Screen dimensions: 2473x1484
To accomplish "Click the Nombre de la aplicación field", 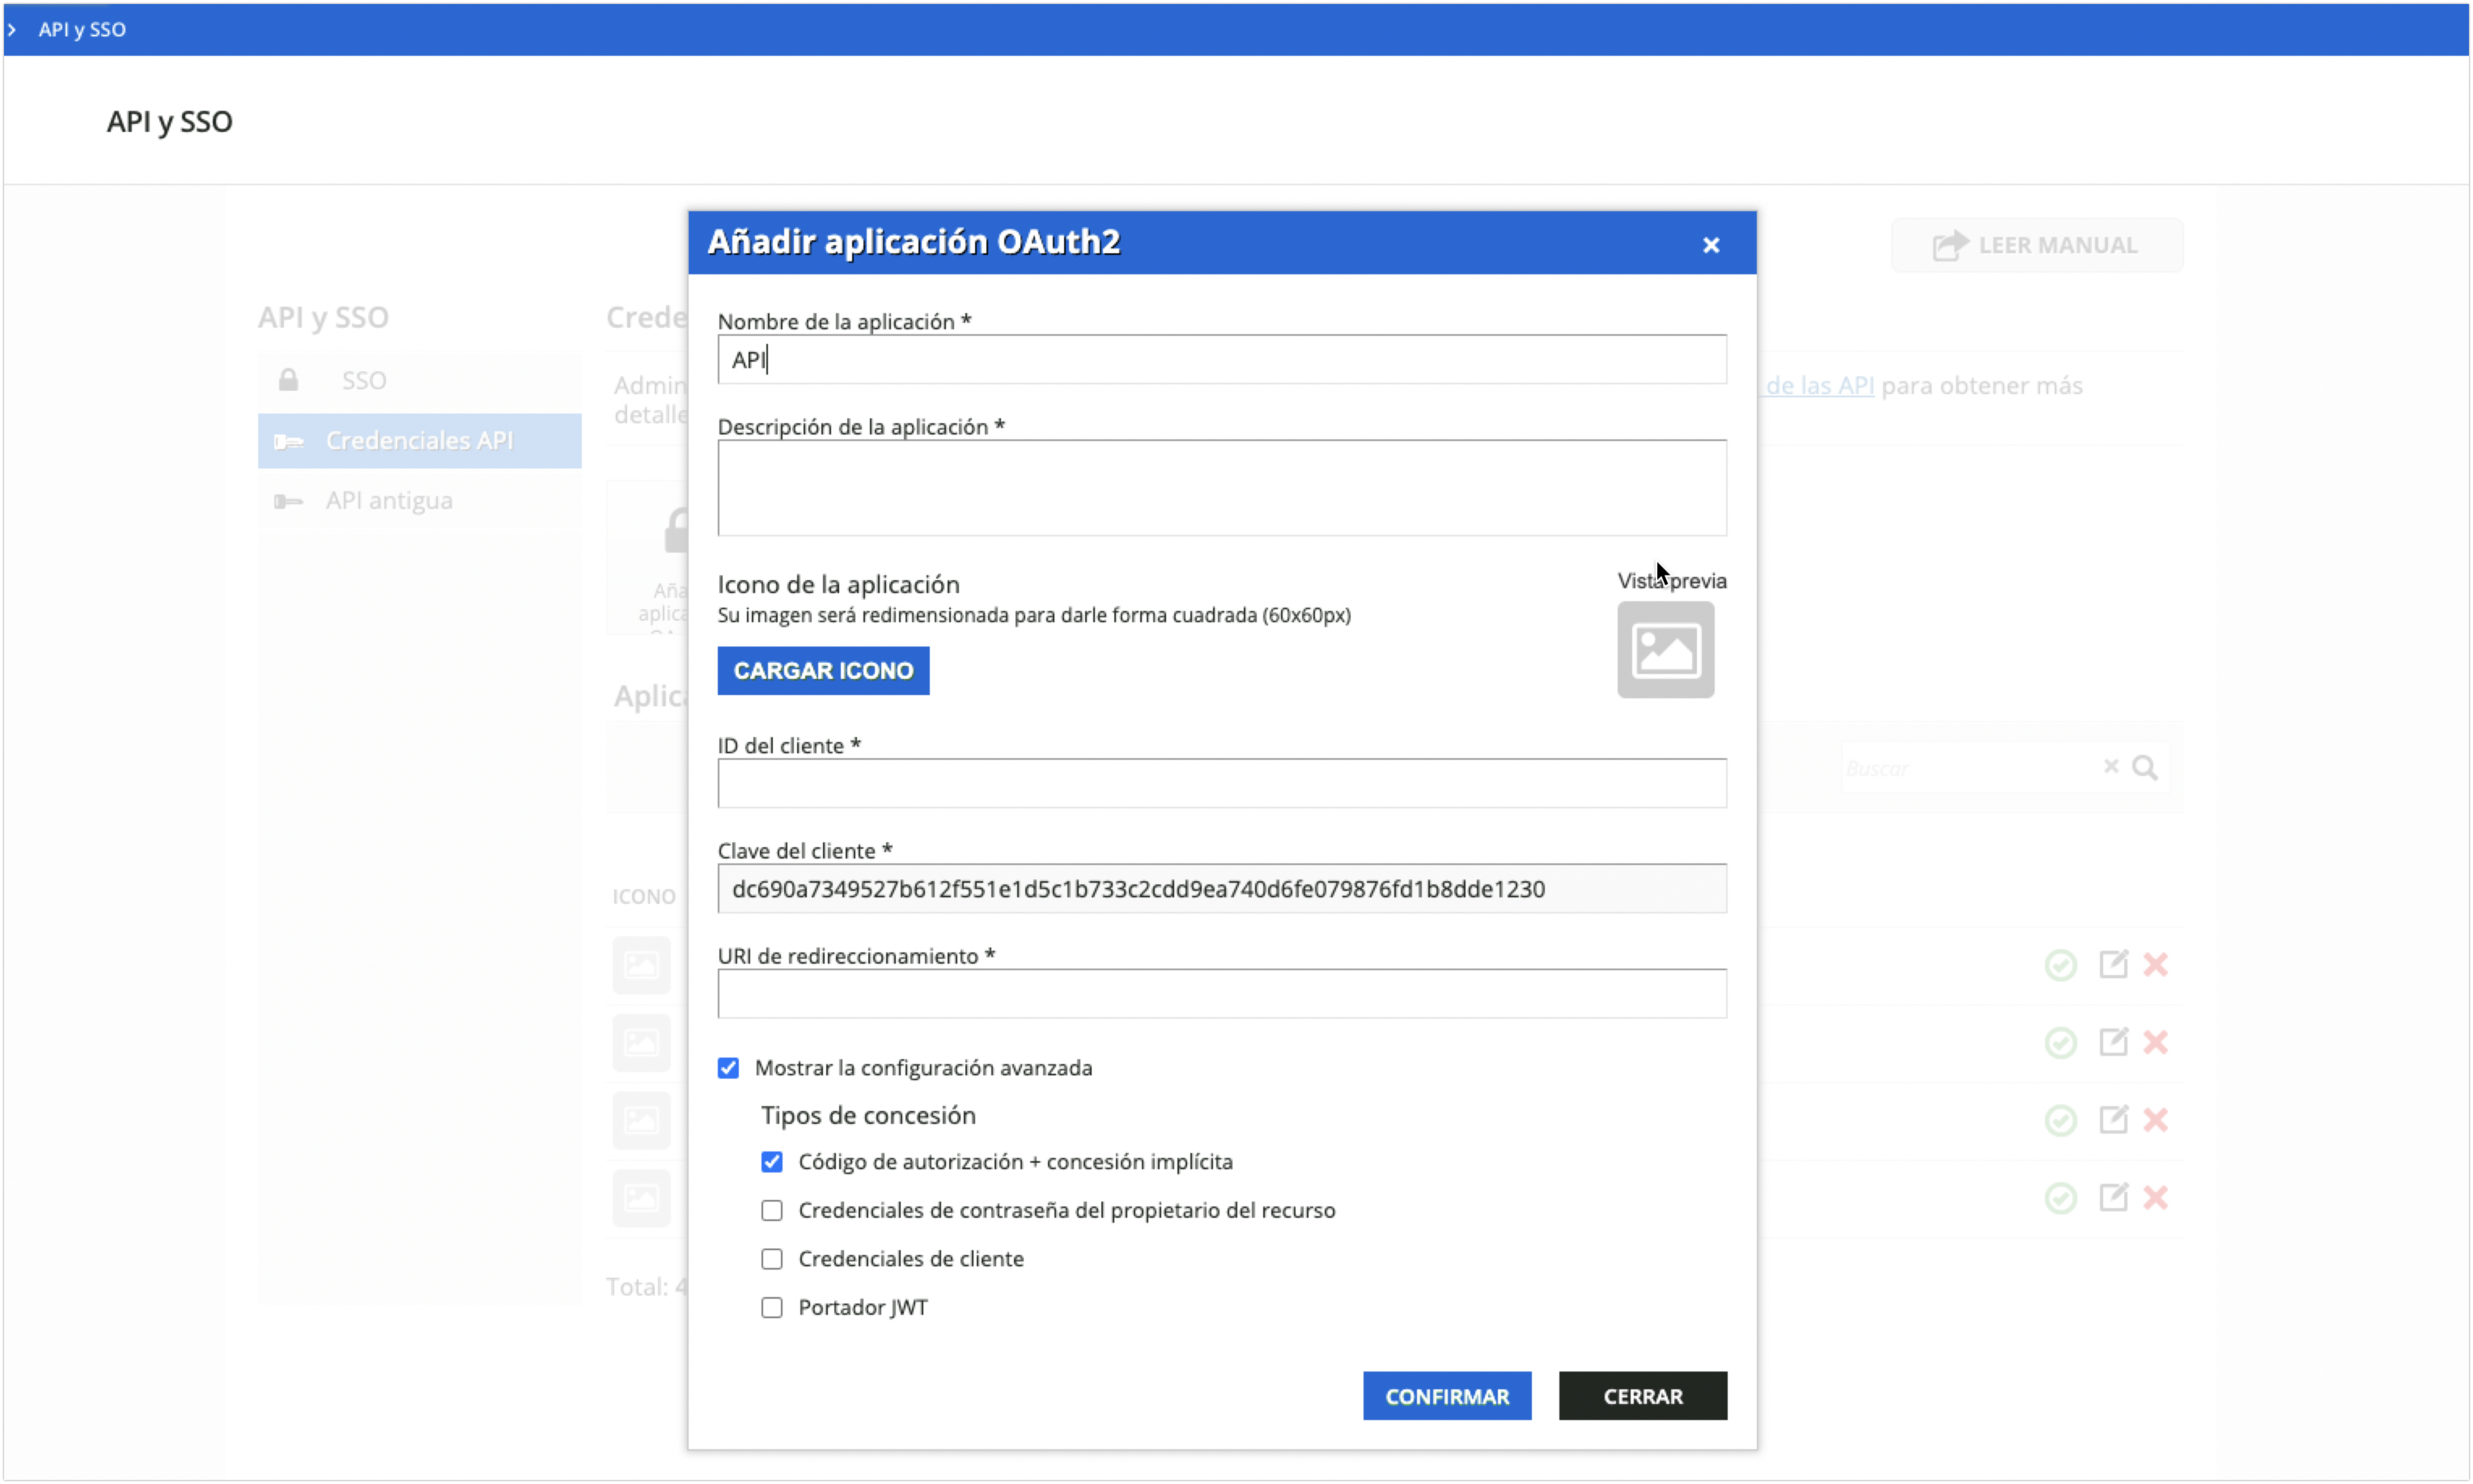I will [x=1221, y=360].
